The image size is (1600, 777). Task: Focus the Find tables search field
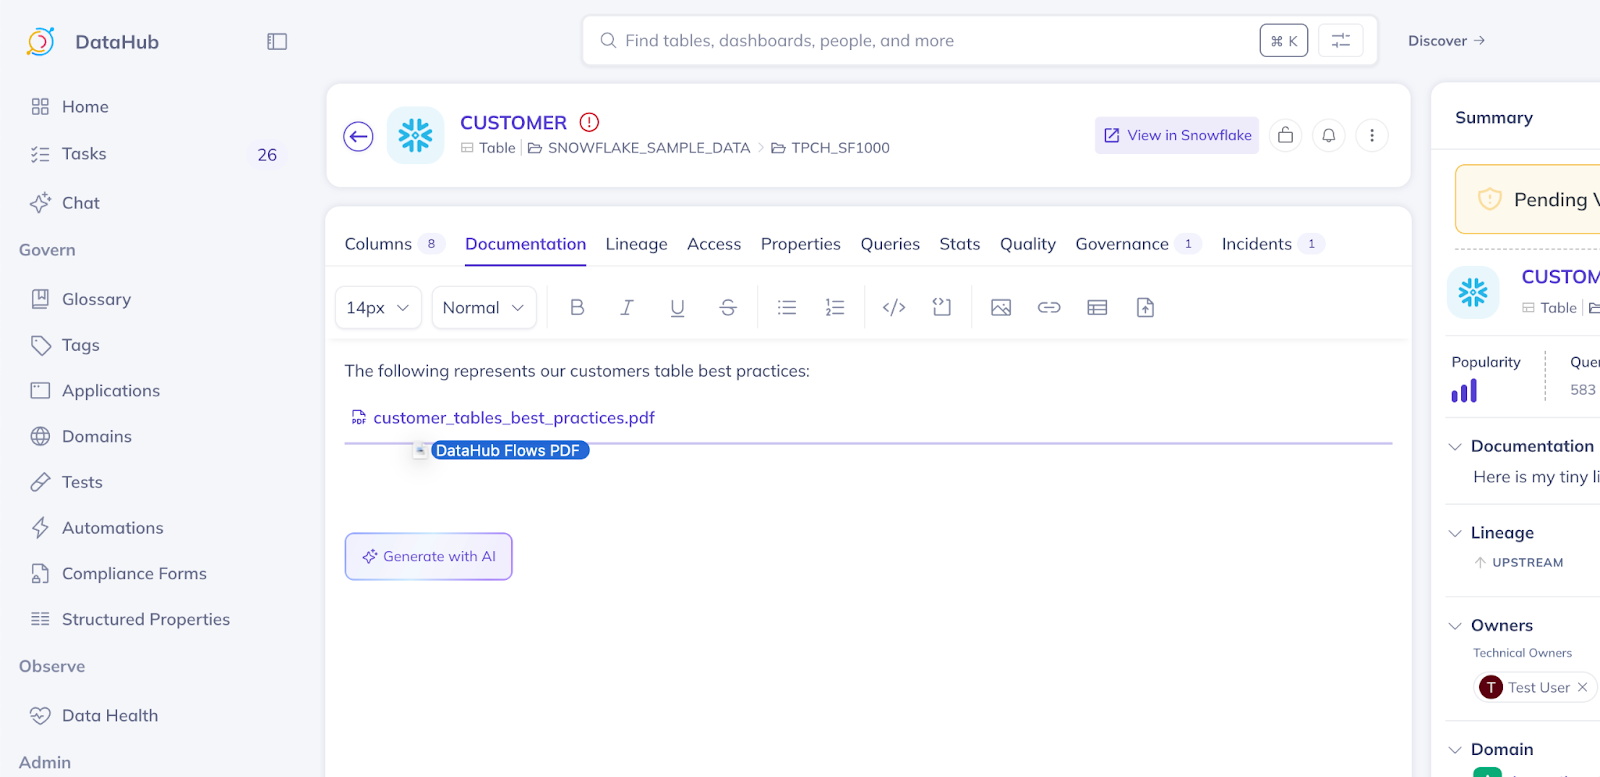pos(980,41)
